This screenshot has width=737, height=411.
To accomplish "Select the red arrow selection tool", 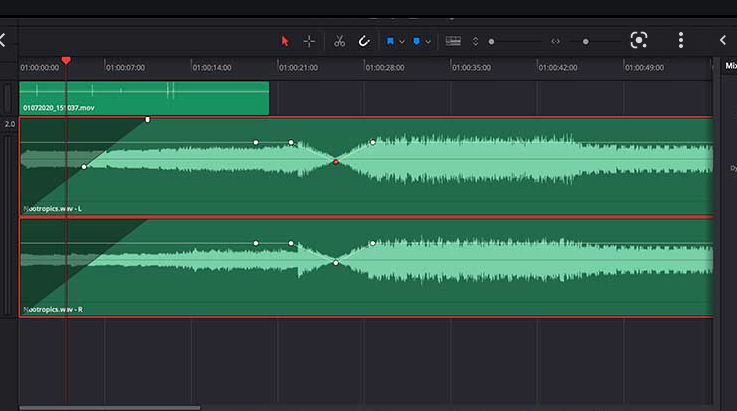I will [285, 41].
